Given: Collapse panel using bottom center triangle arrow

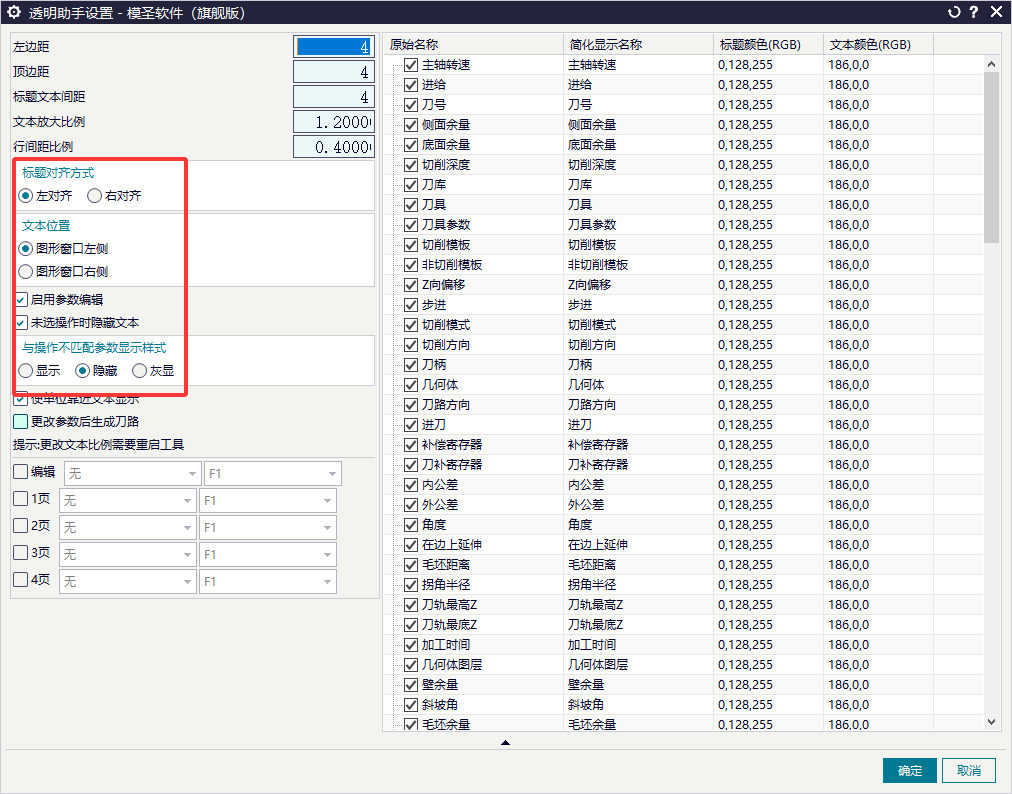Looking at the screenshot, I should (505, 743).
